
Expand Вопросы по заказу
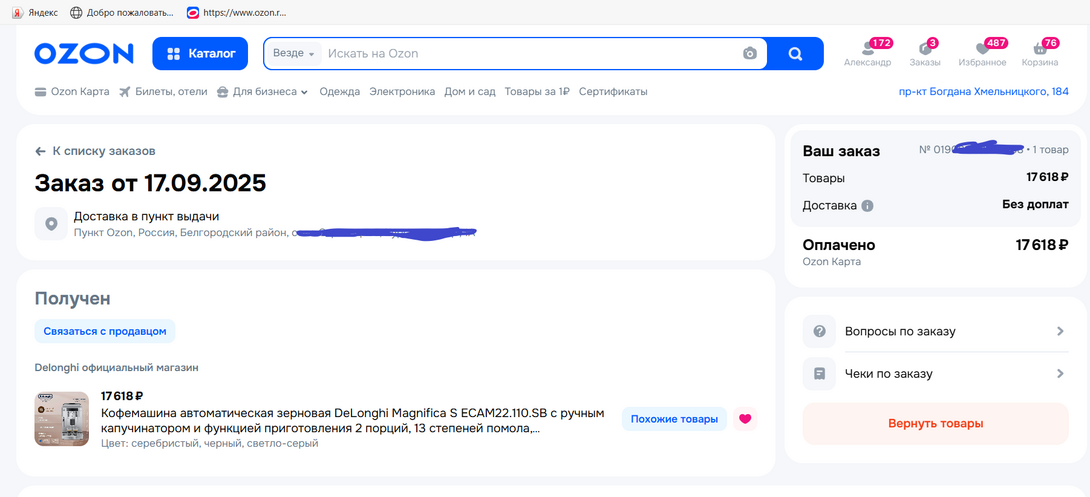935,331
